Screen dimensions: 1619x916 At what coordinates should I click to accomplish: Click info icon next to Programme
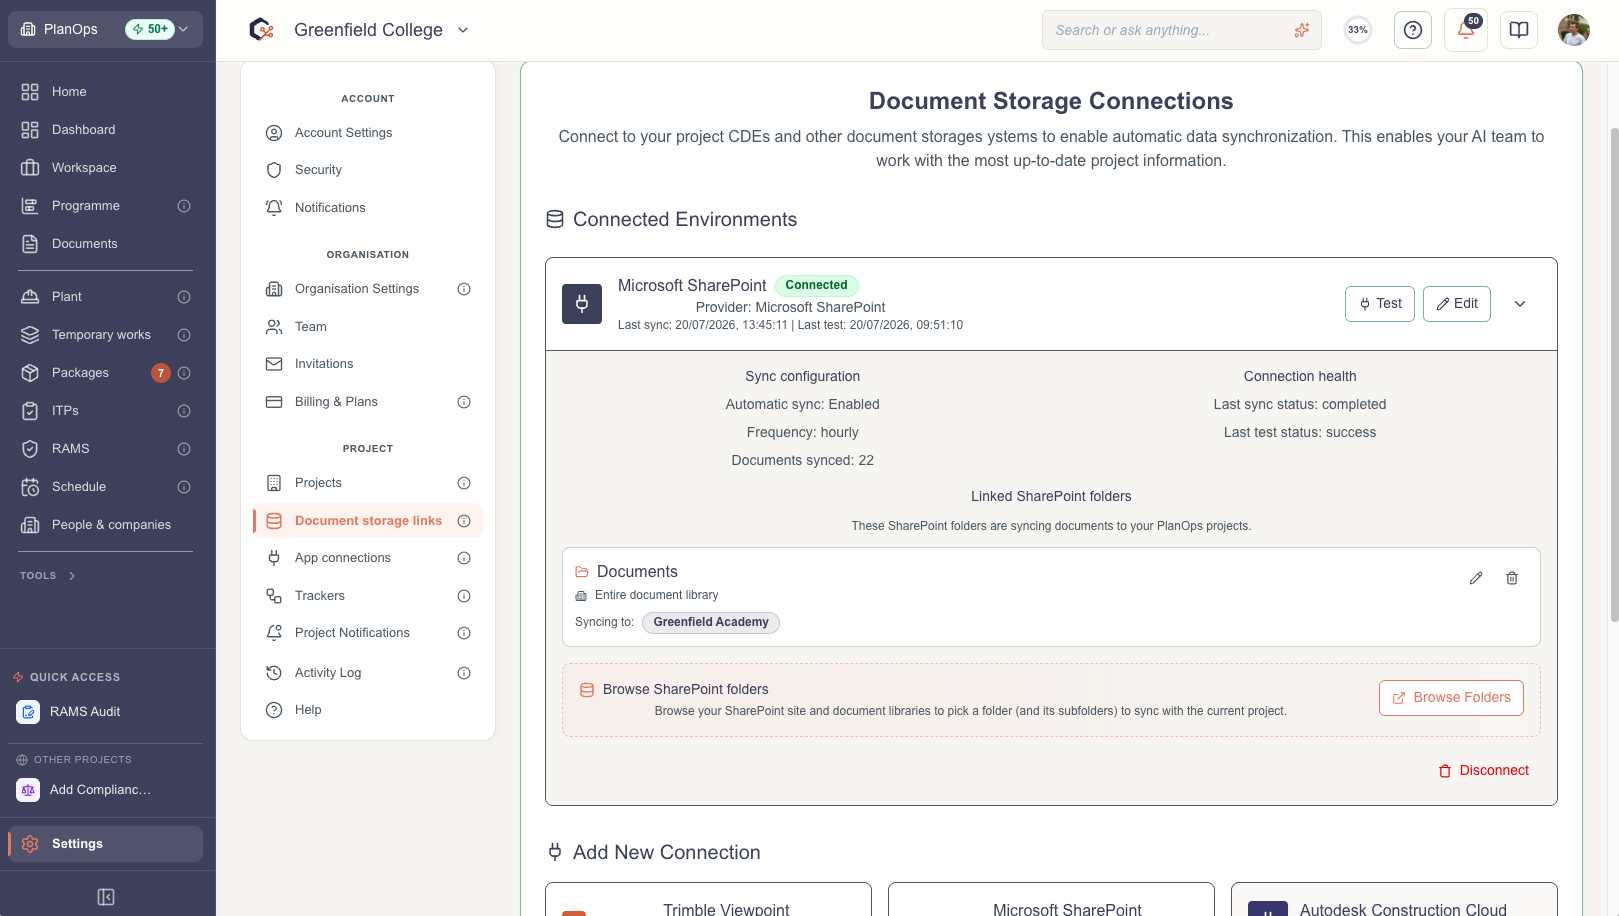[x=184, y=206]
